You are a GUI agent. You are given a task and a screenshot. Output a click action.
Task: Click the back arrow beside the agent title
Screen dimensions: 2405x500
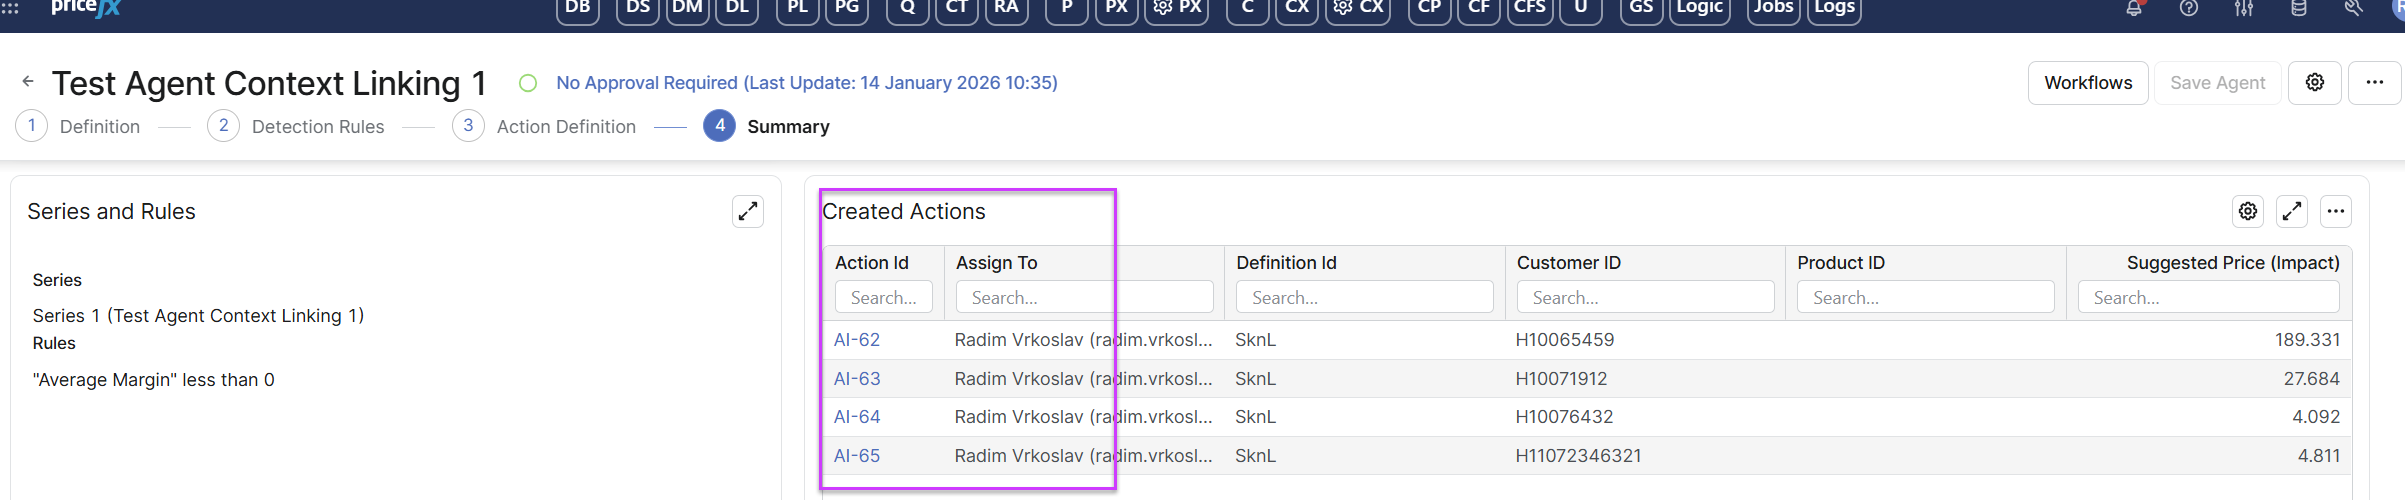[28, 82]
